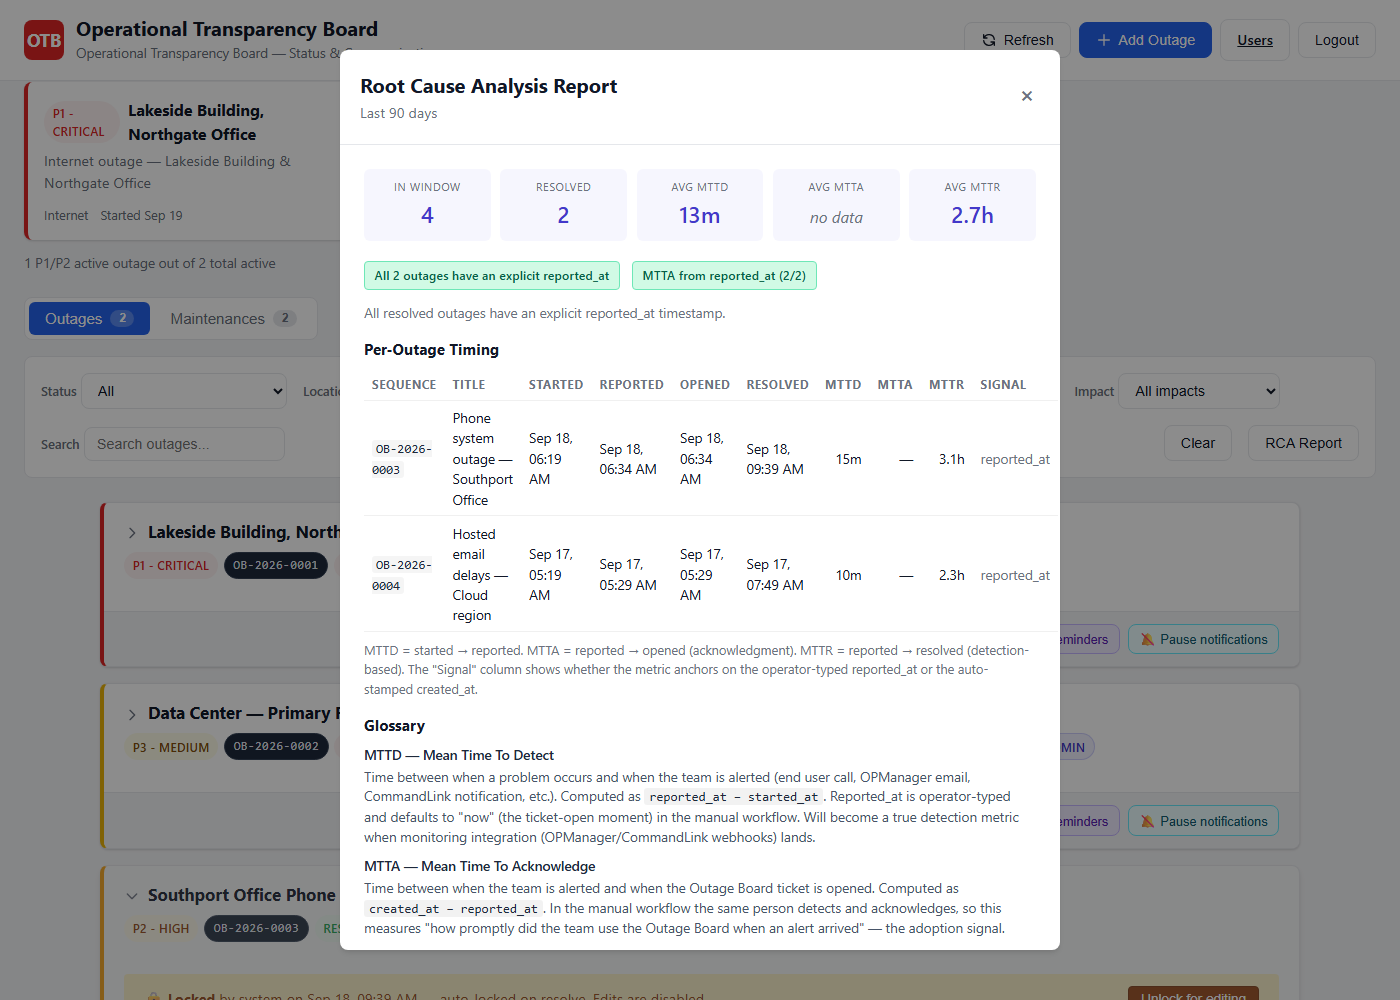Image resolution: width=1400 pixels, height=1000 pixels.
Task: Collapse the Southport Office Phone card
Action: (132, 896)
